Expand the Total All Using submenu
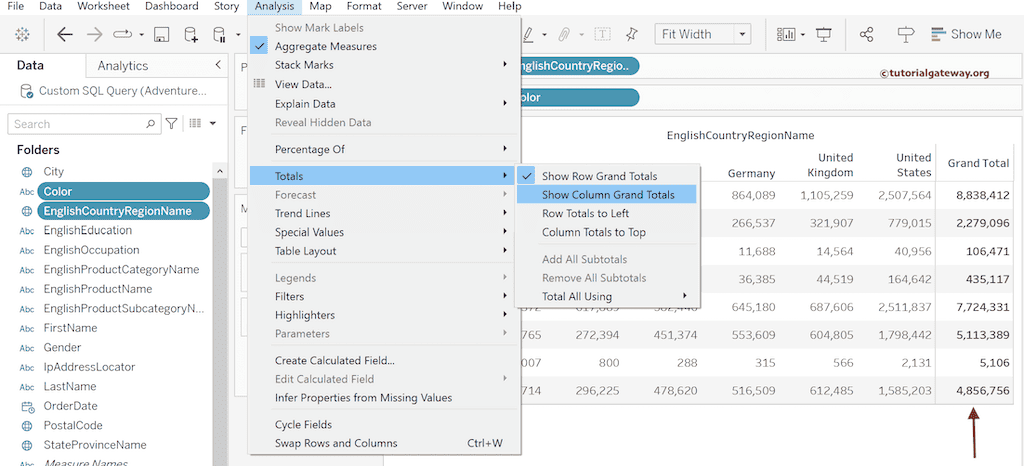Screen dimensions: 1024x466 coord(608,296)
